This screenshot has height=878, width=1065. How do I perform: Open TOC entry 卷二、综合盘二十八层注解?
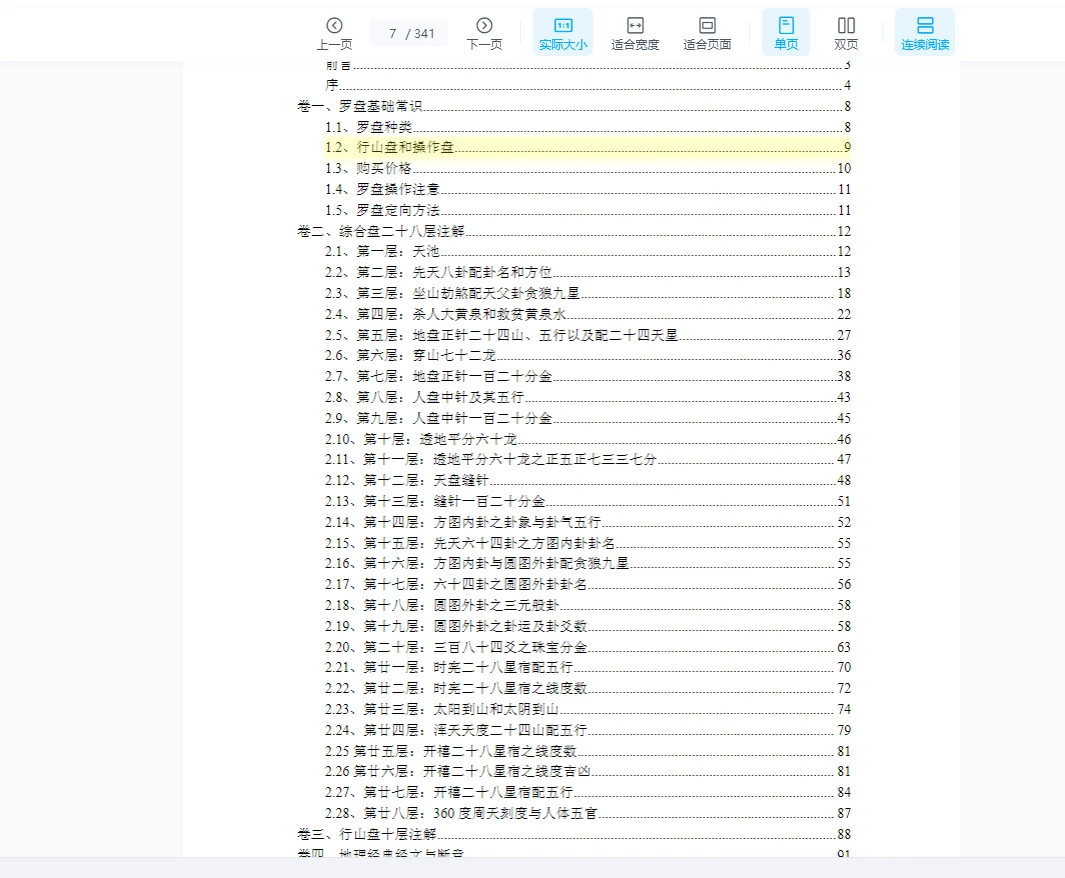coord(574,232)
